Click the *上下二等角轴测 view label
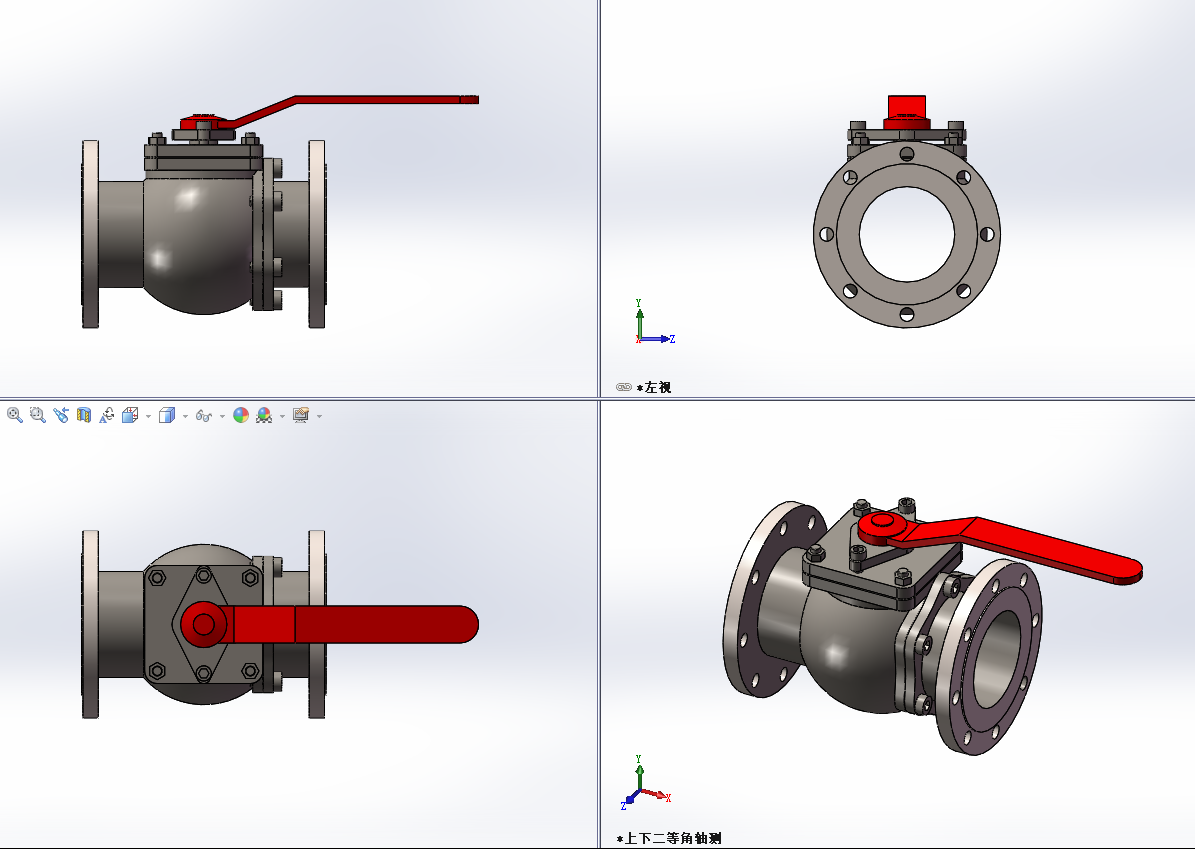Screen dimensions: 1195x849 pos(669,838)
